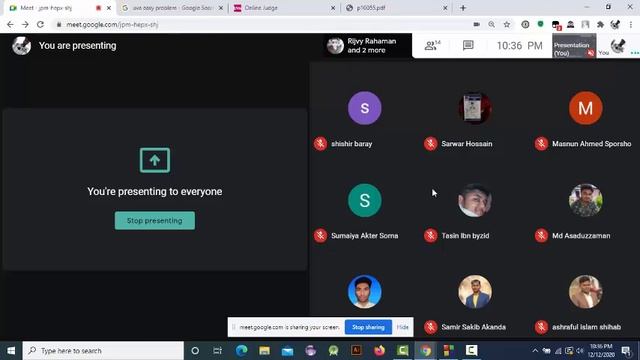Select shishir baray's purple S avatar
The height and width of the screenshot is (360, 640).
pyautogui.click(x=364, y=108)
